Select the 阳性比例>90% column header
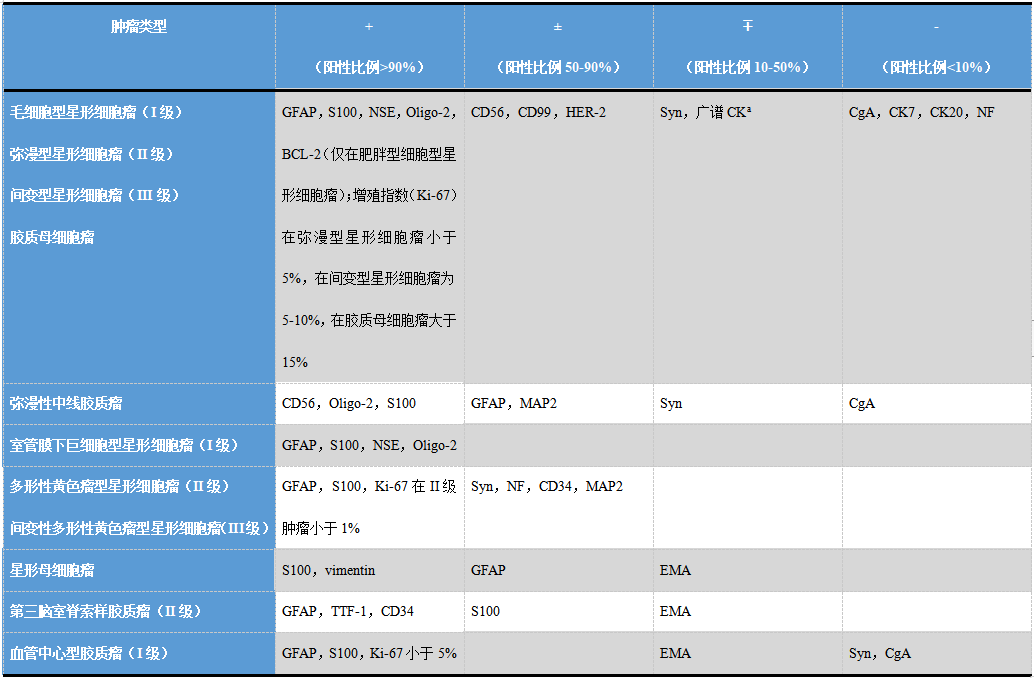1034x678 pixels. tap(369, 67)
